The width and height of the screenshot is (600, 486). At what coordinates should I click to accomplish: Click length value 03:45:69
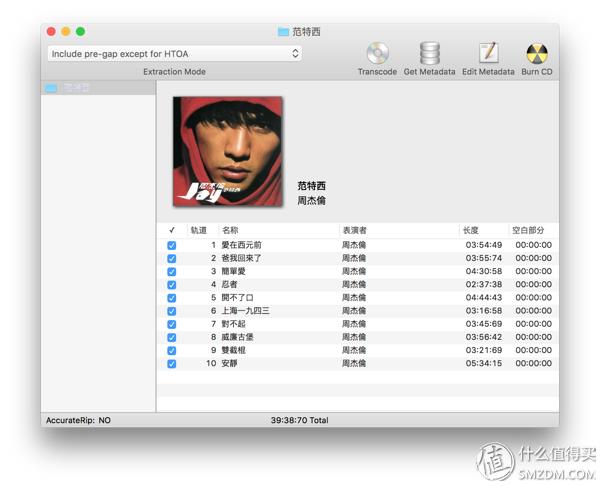tap(484, 324)
